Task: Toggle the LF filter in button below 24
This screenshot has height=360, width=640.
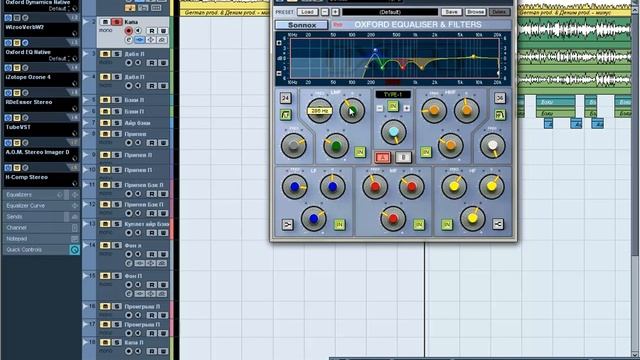Action: pos(286,115)
